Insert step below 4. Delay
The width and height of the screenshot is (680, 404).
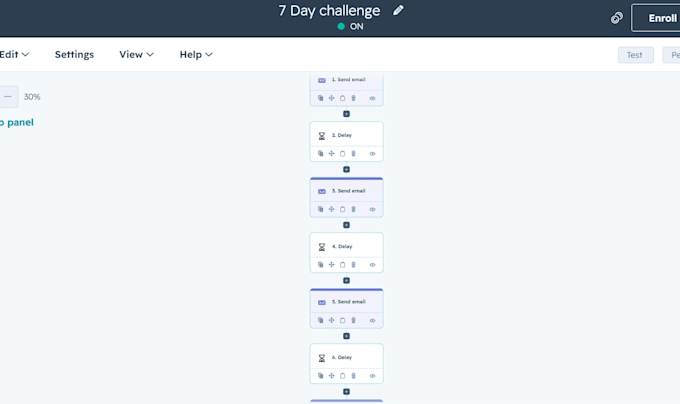pos(347,280)
